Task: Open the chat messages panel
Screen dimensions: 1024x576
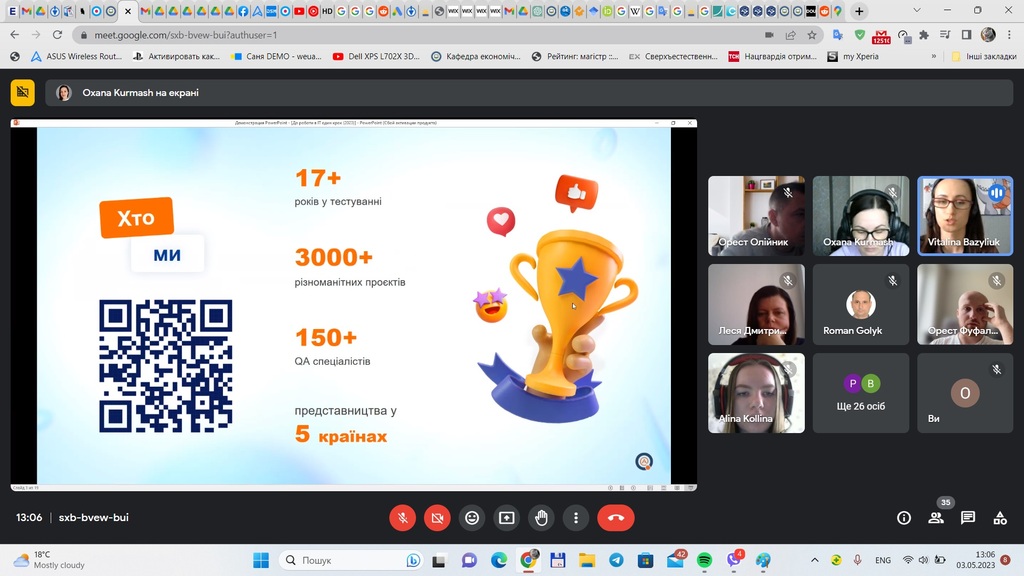Action: tap(968, 517)
